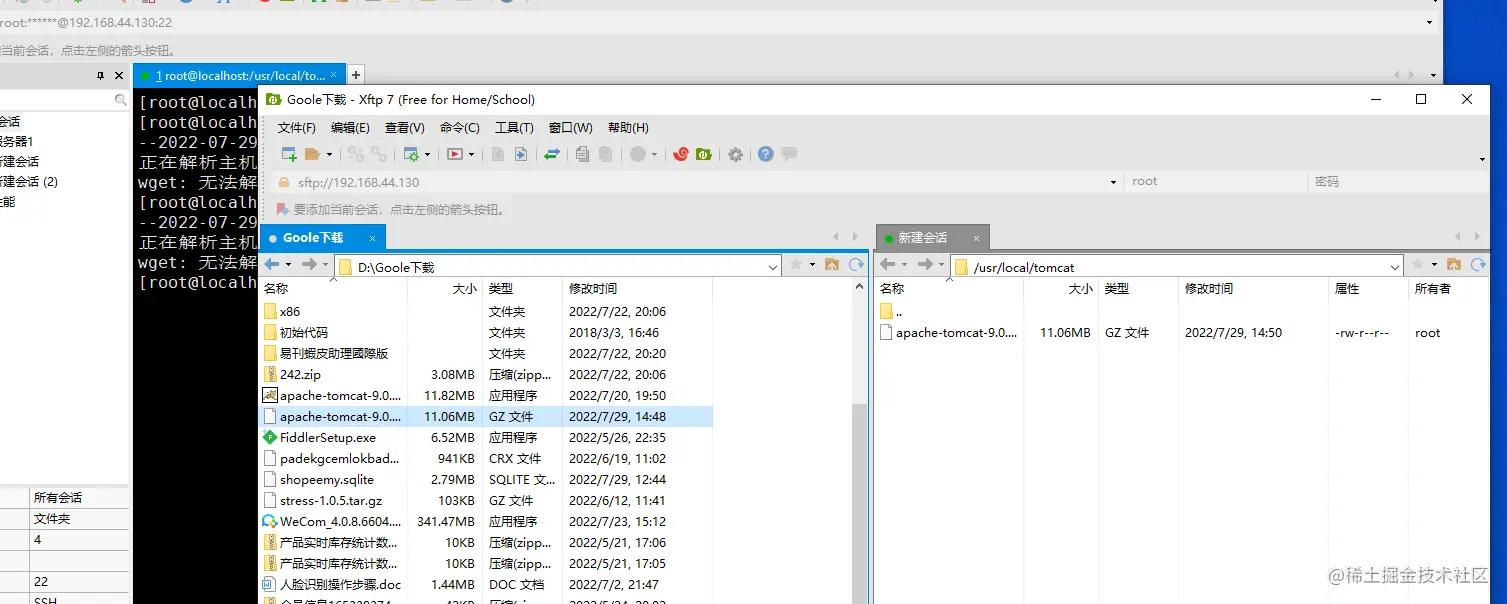Click remote pane home folder icon
This screenshot has height=604, width=1507.
(x=1454, y=265)
